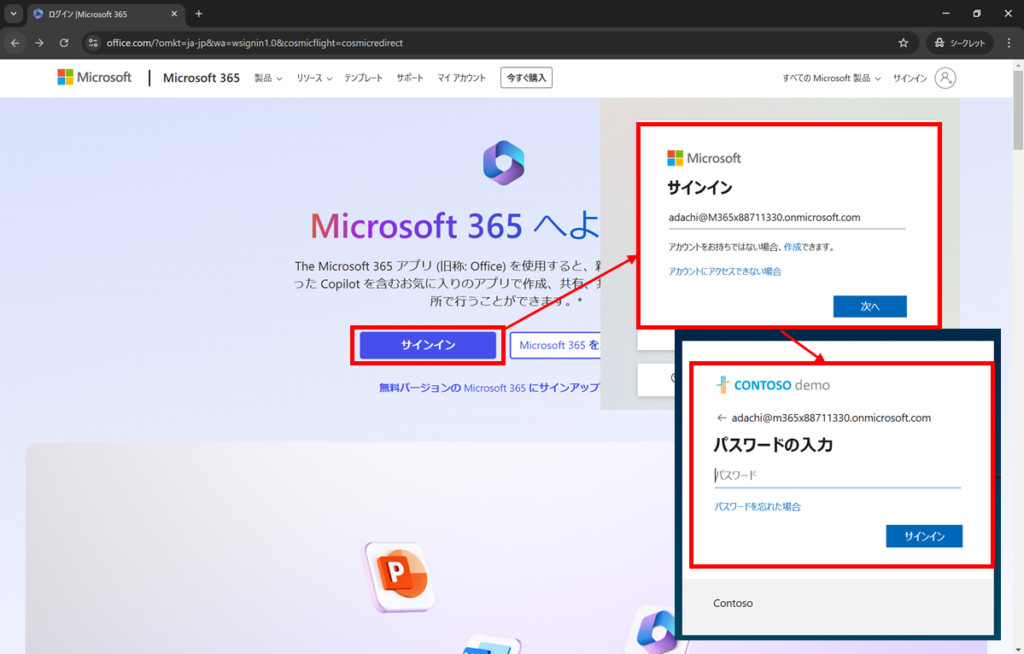Open パスワードを忘れた場合 link
The height and width of the screenshot is (654, 1024).
pos(758,506)
